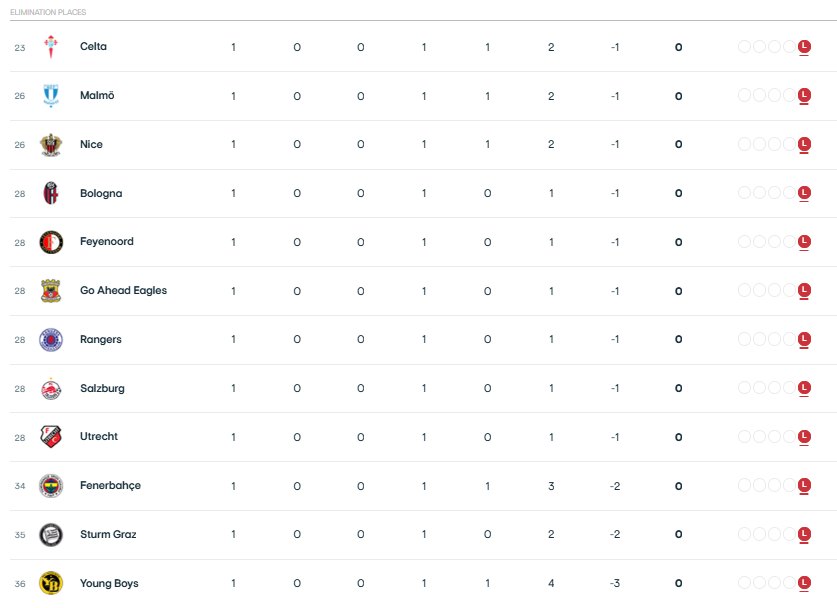The image size is (837, 608).
Task: Click Fenerbahçe's red loss form badge
Action: [804, 485]
